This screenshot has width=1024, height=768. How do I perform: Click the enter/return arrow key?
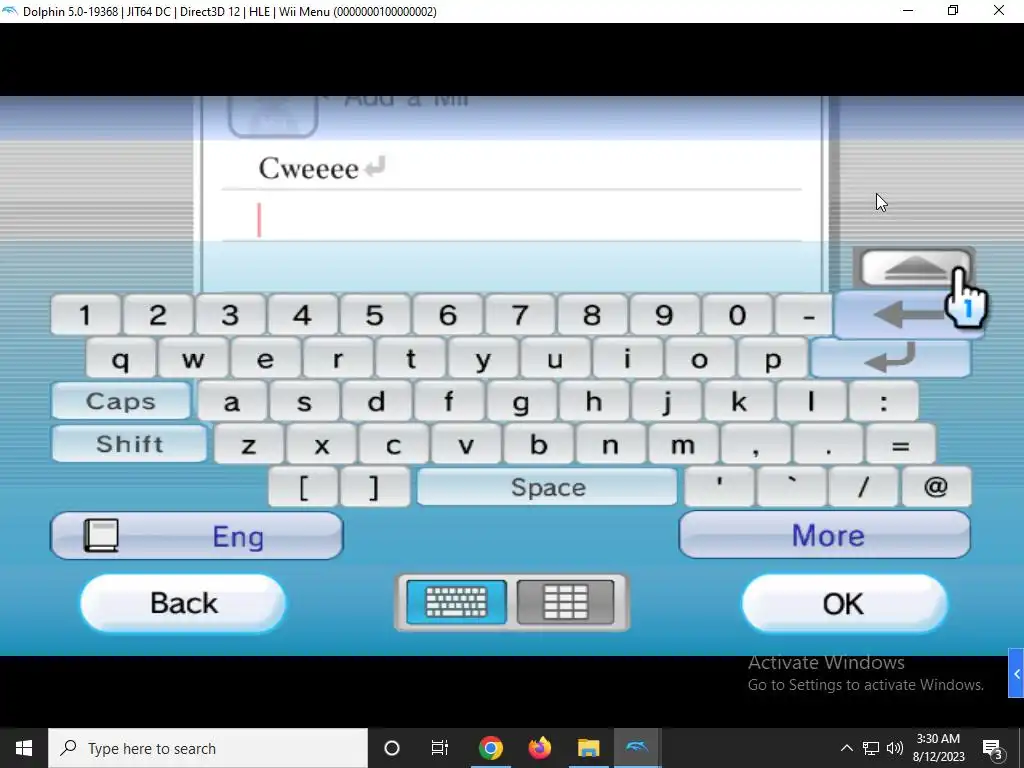pos(891,358)
